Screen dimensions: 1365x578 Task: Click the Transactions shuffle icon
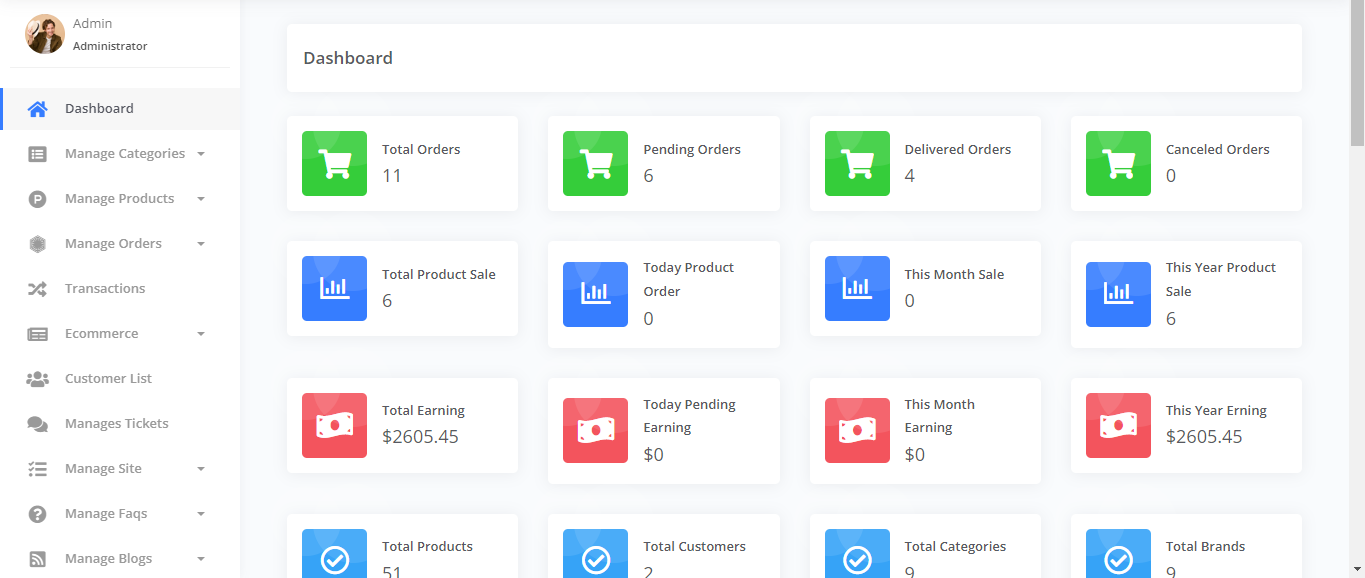[x=37, y=289]
